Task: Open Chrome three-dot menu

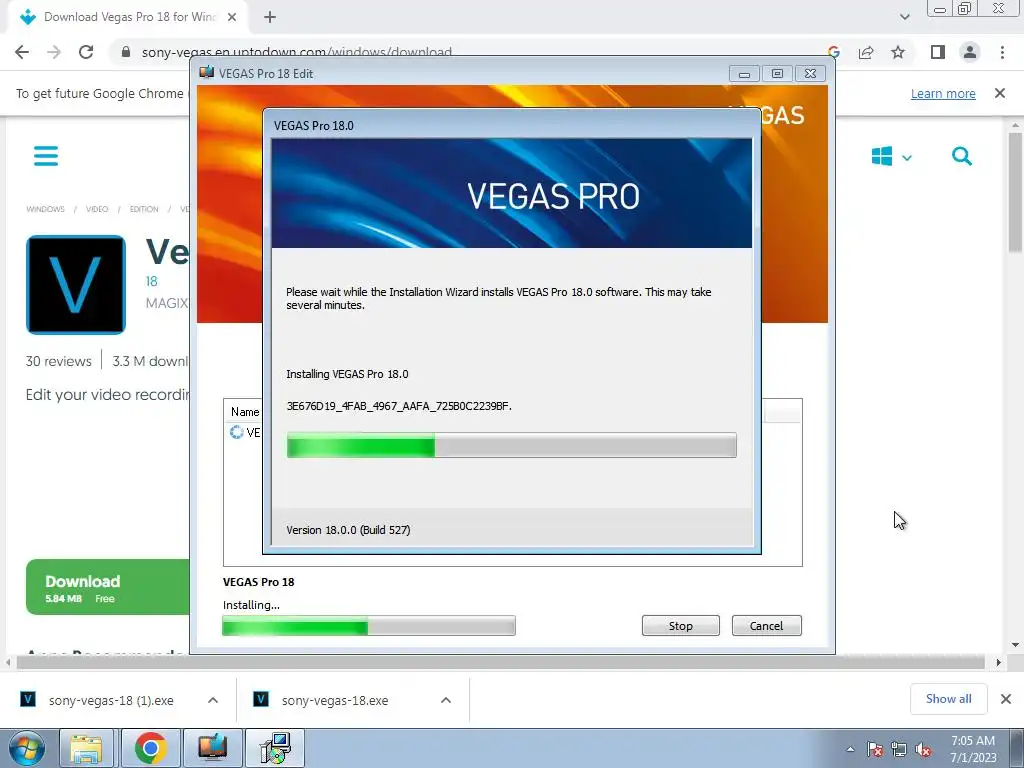Action: 1002,52
